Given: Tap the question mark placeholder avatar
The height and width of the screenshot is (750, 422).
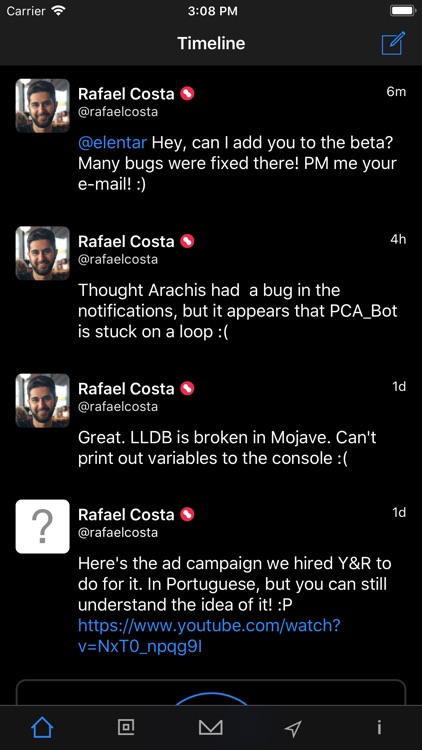Looking at the screenshot, I should pyautogui.click(x=43, y=526).
